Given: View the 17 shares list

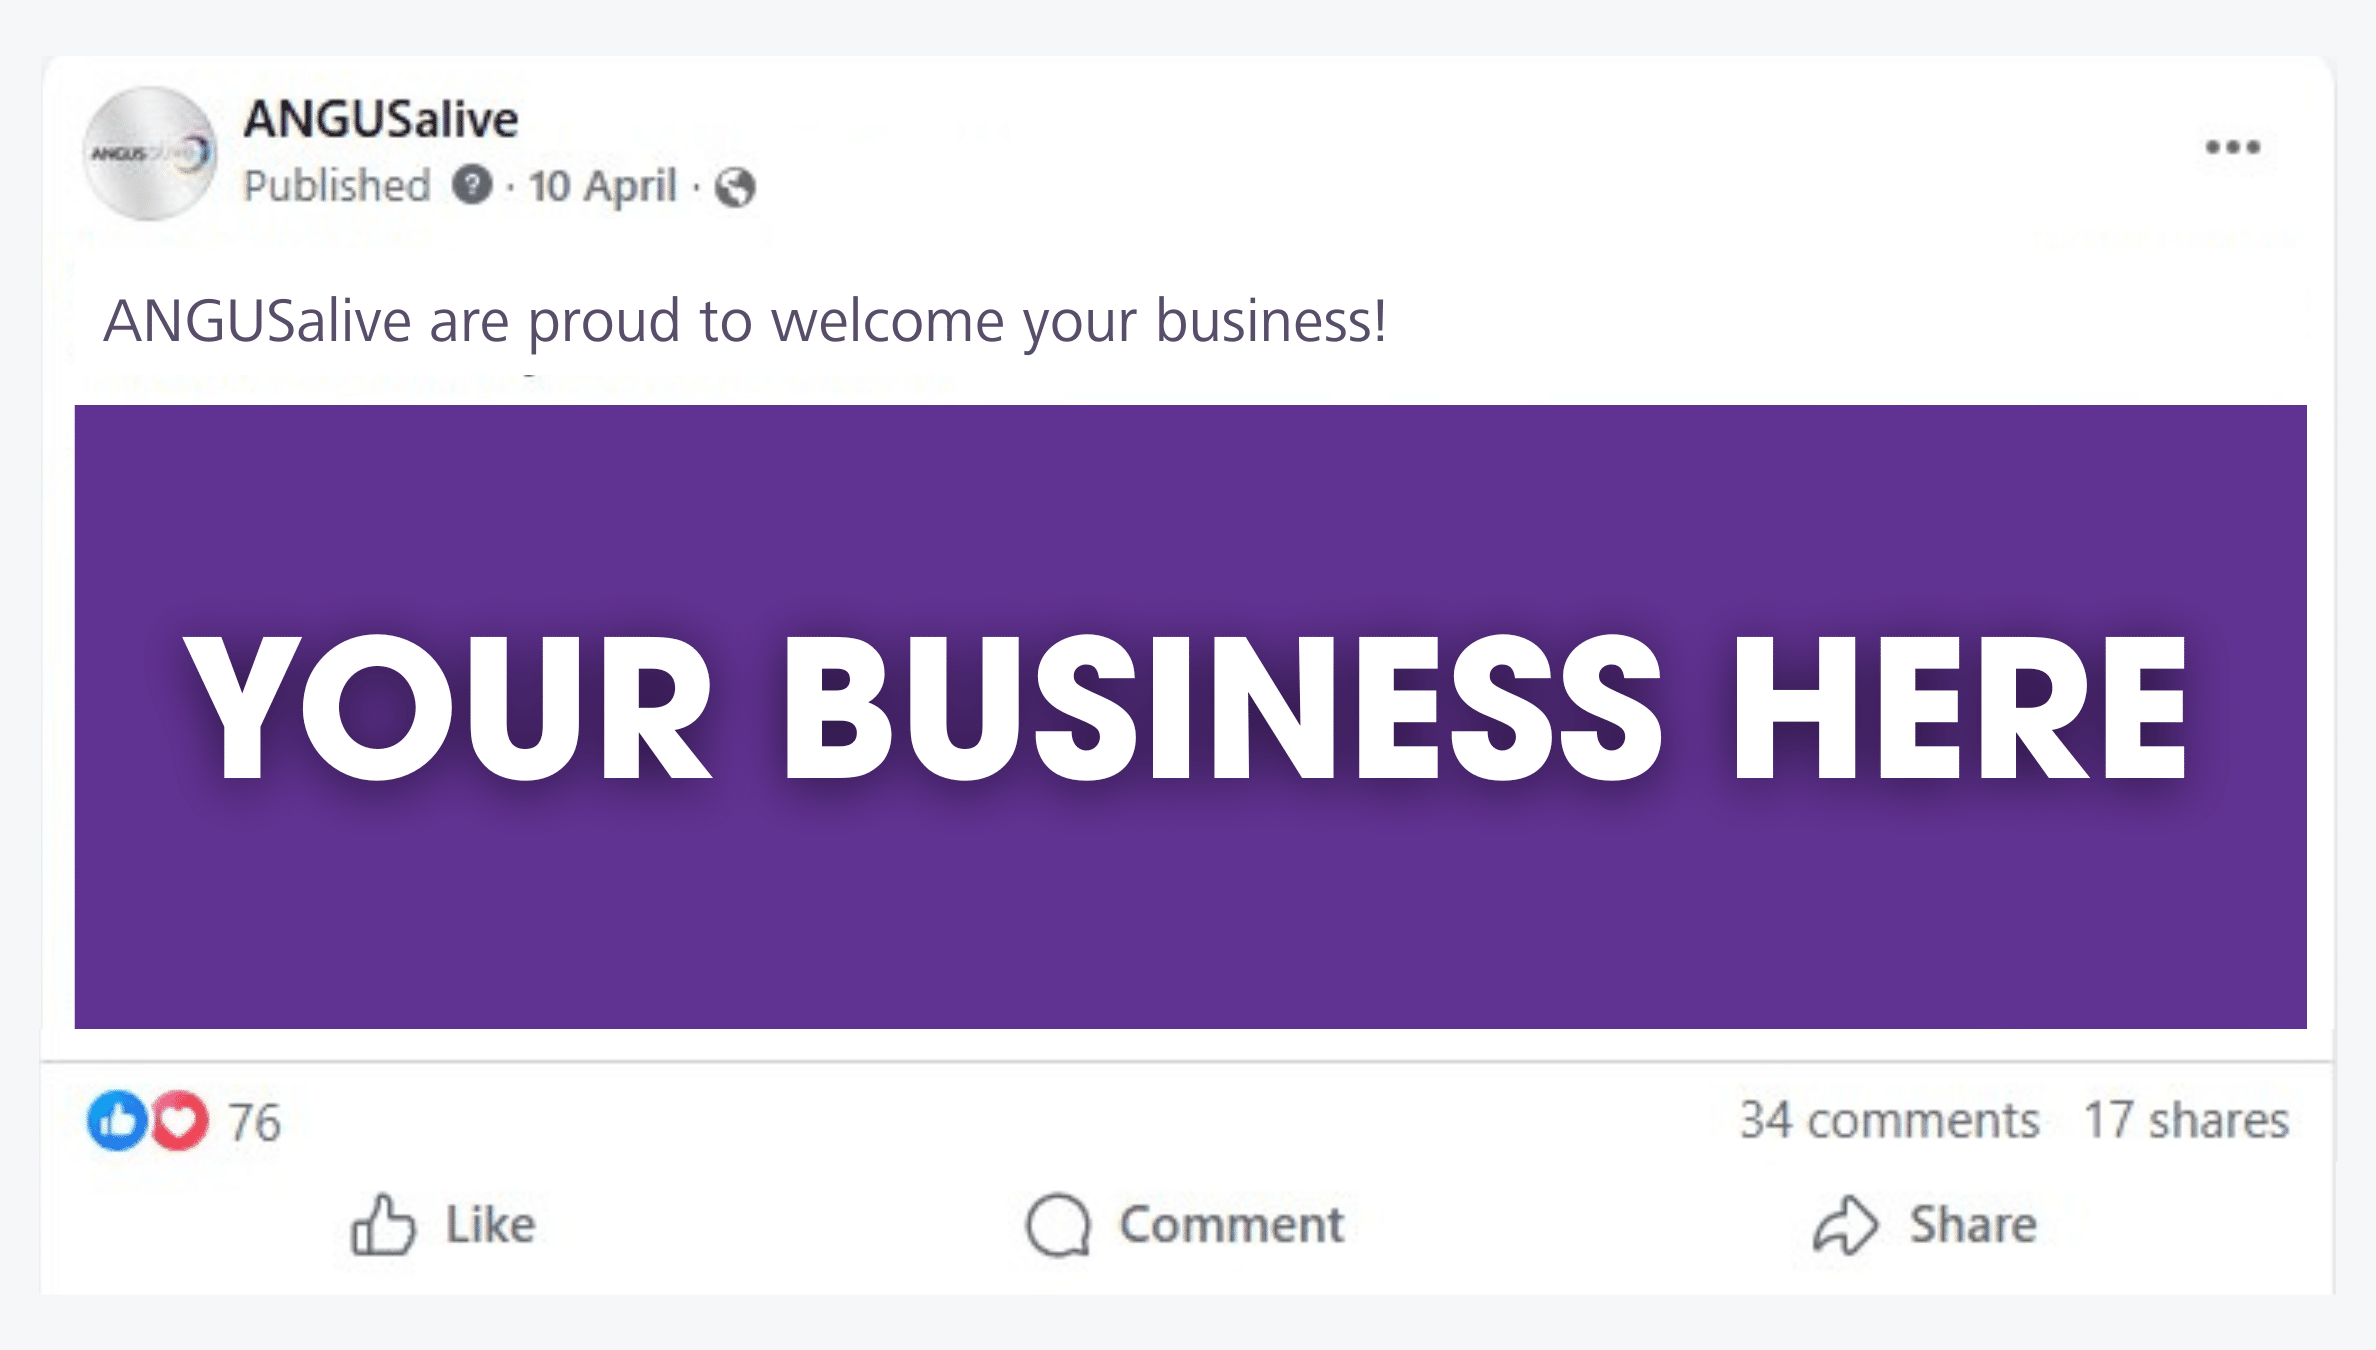Looking at the screenshot, I should pos(2186,1120).
